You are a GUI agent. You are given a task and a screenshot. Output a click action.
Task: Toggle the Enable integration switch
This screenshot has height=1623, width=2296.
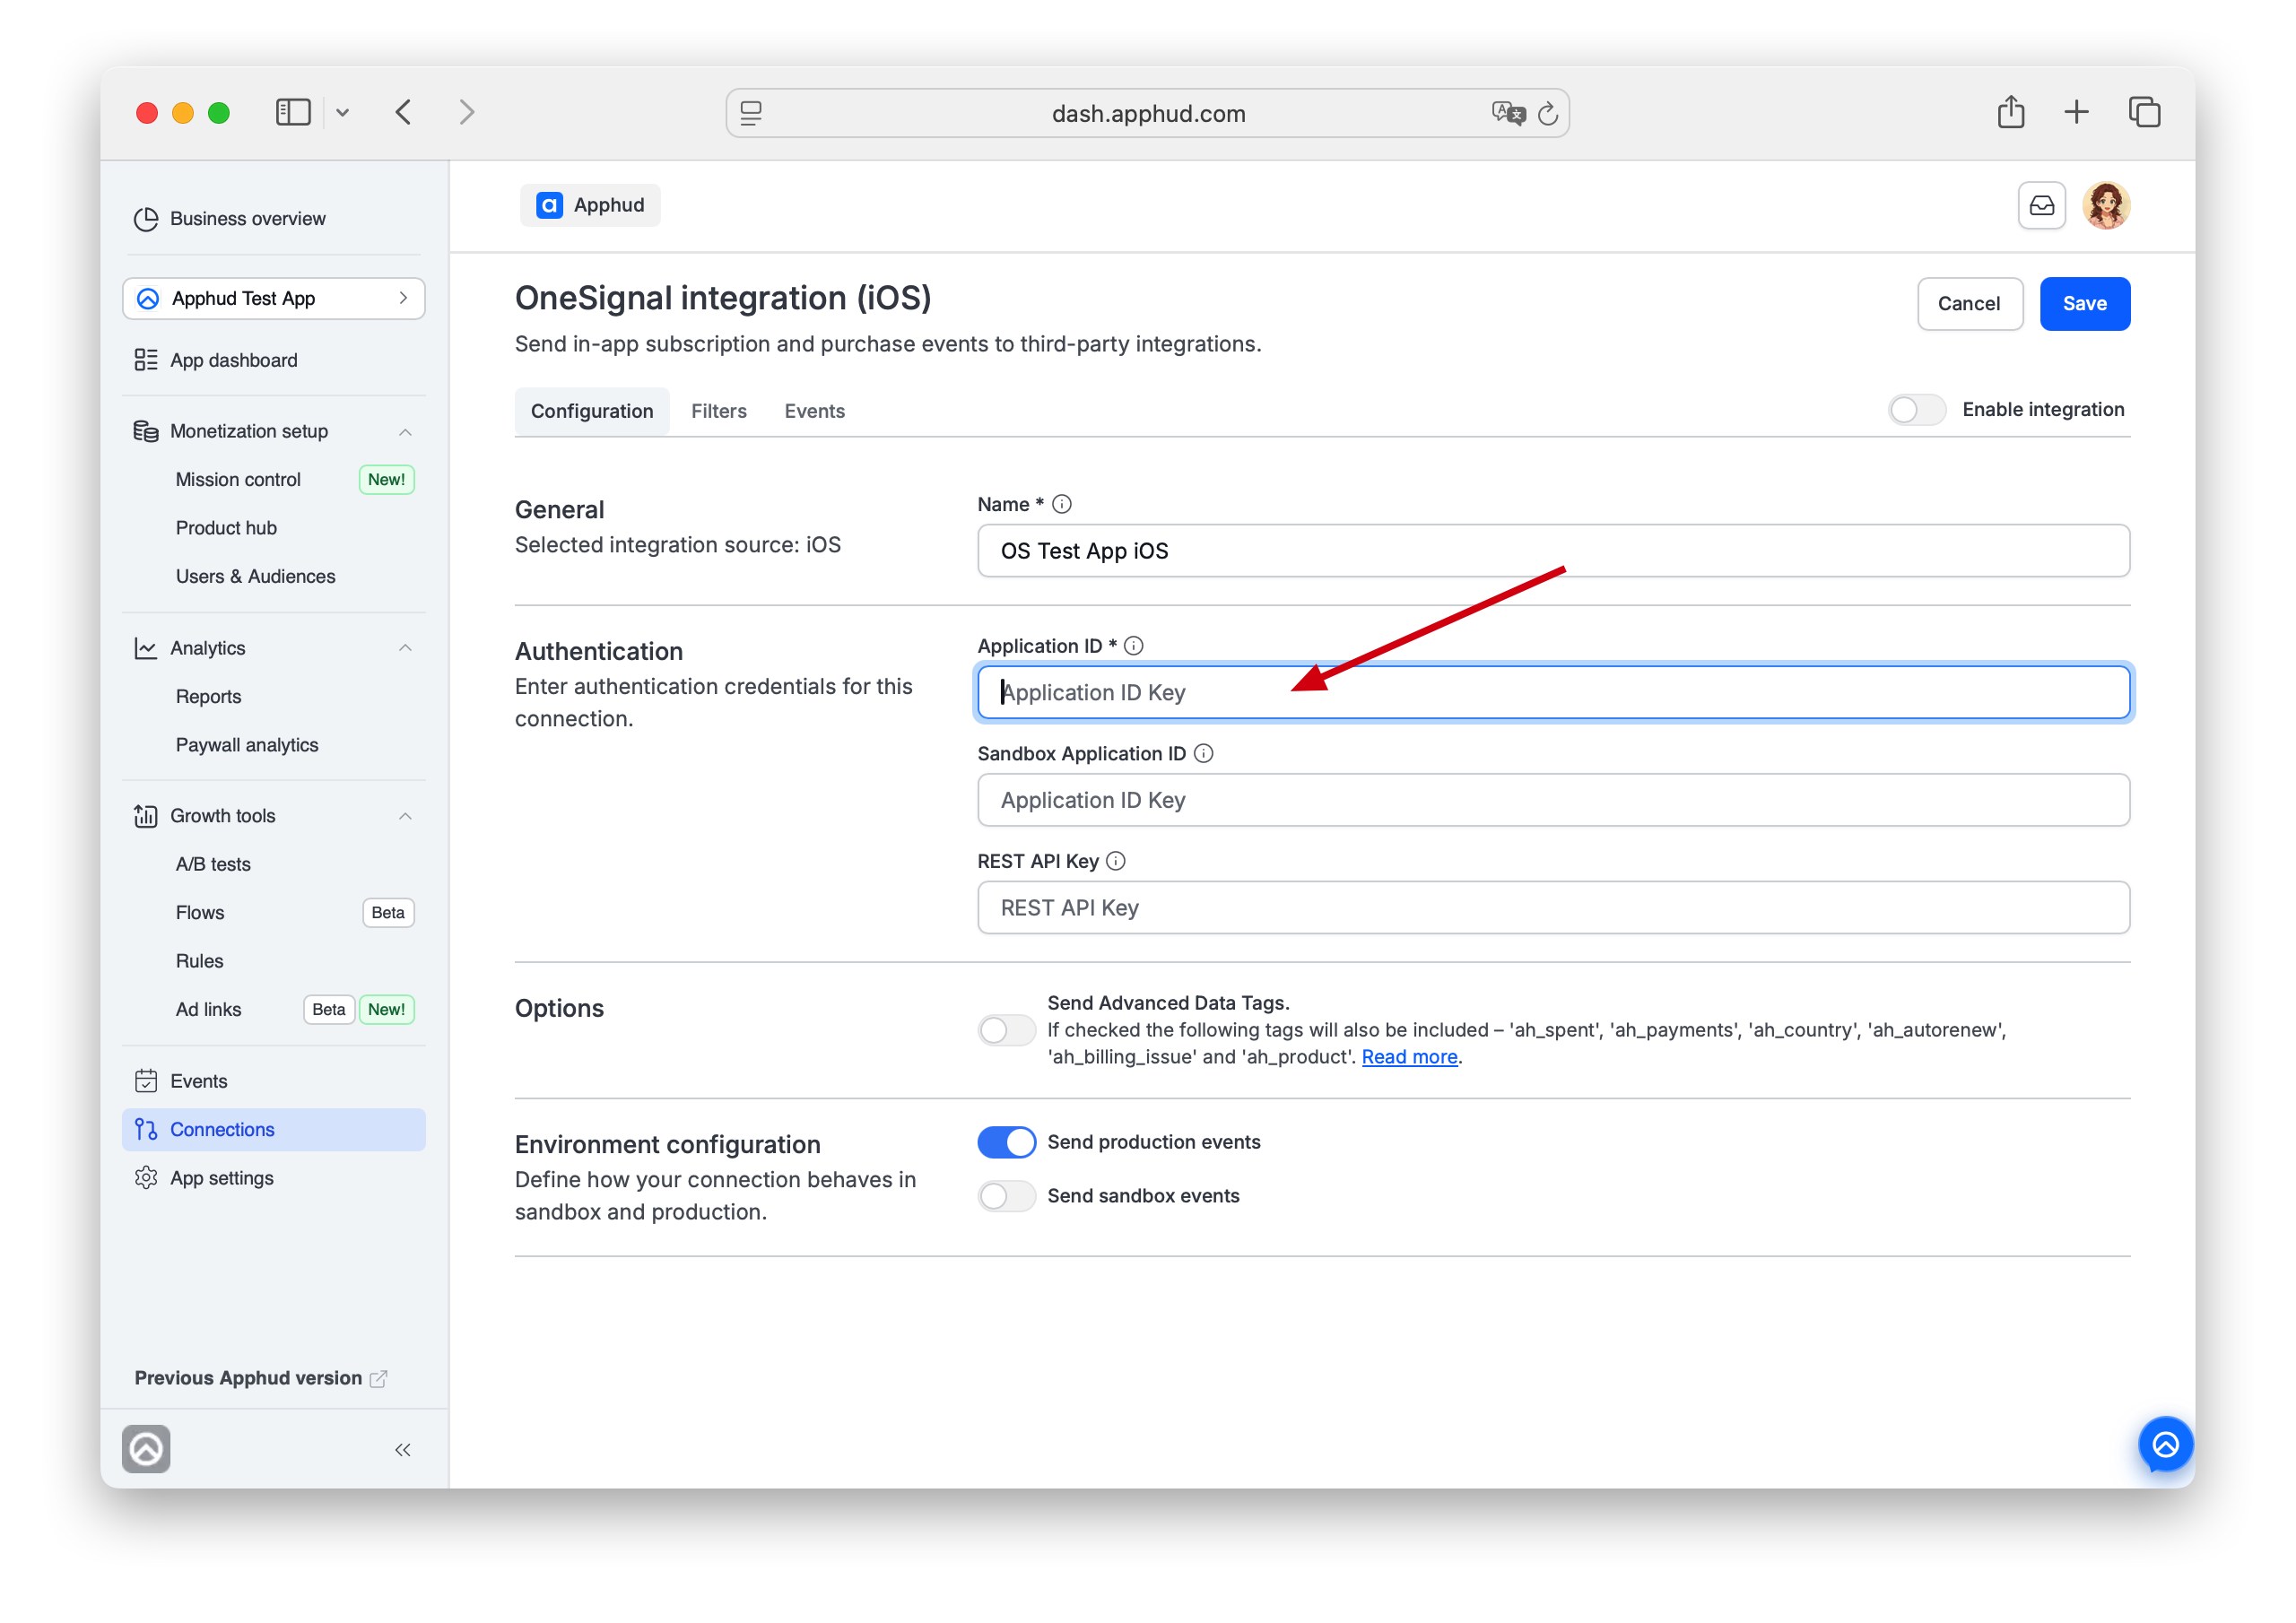point(1916,410)
